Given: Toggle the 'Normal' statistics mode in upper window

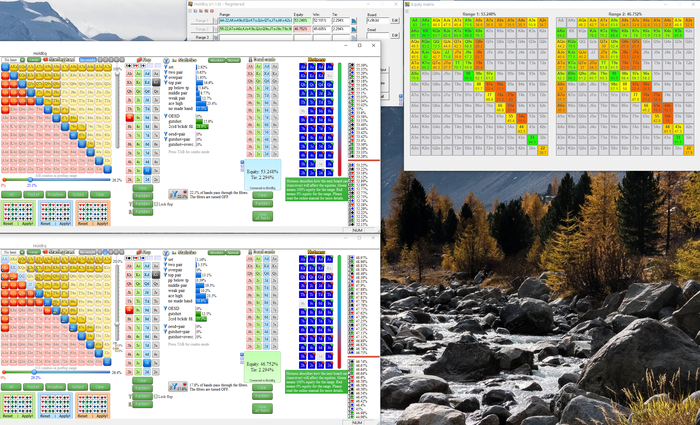Looking at the screenshot, I should pos(235,60).
